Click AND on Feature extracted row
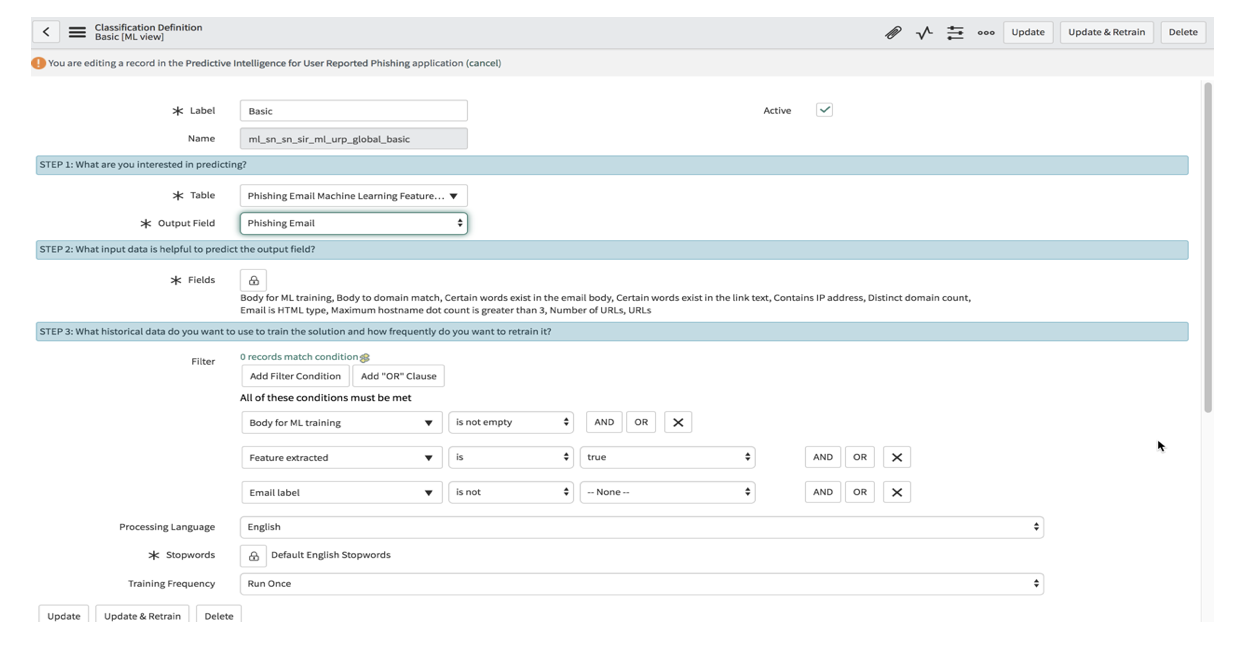Screen dimensions: 1255x662 (823, 458)
